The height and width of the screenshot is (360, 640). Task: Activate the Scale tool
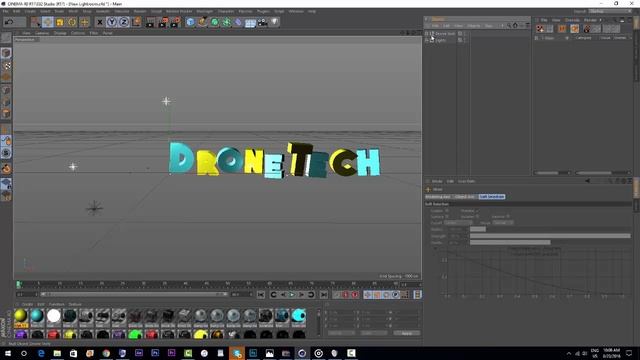[60, 22]
